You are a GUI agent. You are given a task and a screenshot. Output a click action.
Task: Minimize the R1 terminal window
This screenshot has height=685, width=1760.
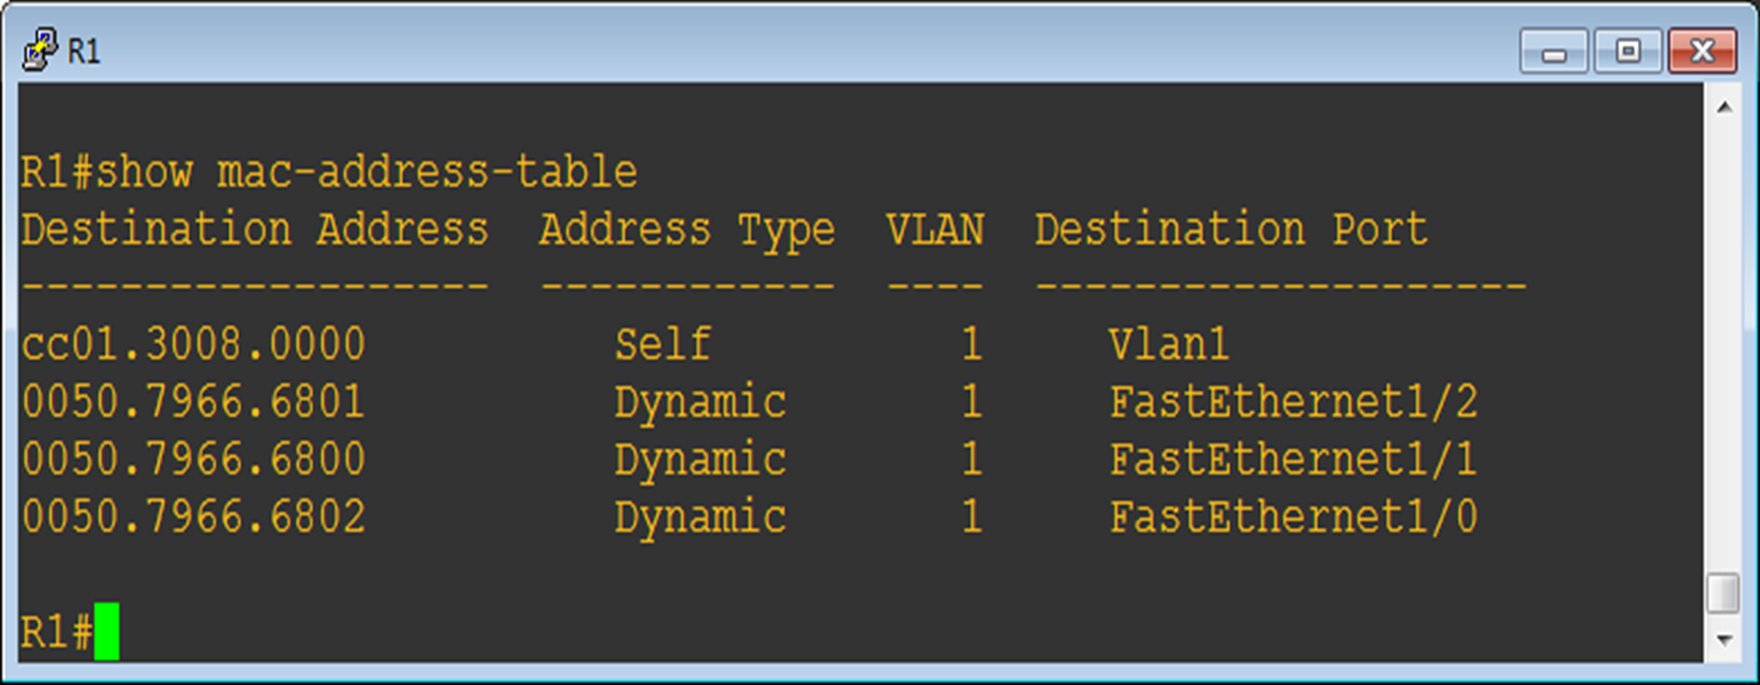pyautogui.click(x=1553, y=51)
